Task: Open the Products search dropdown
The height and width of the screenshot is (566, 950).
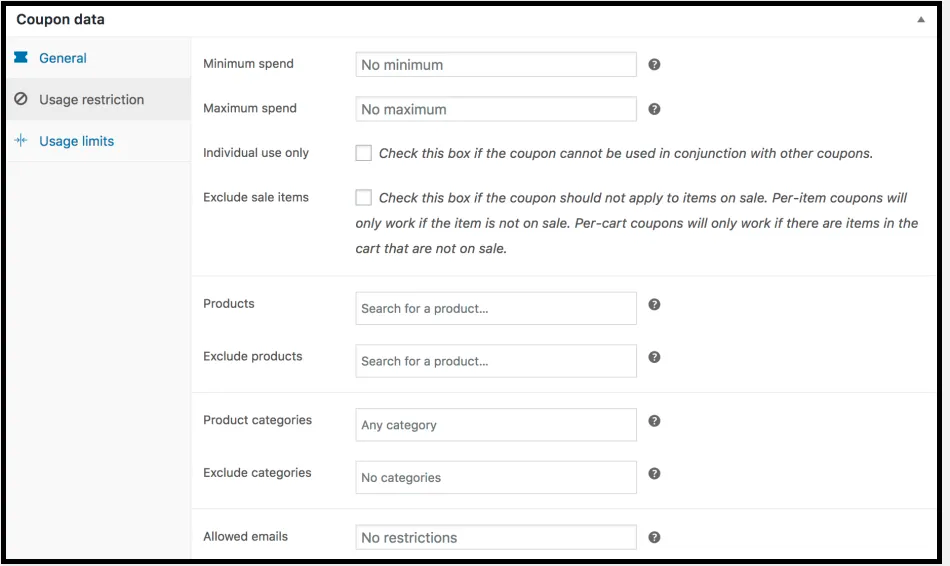Action: click(496, 308)
